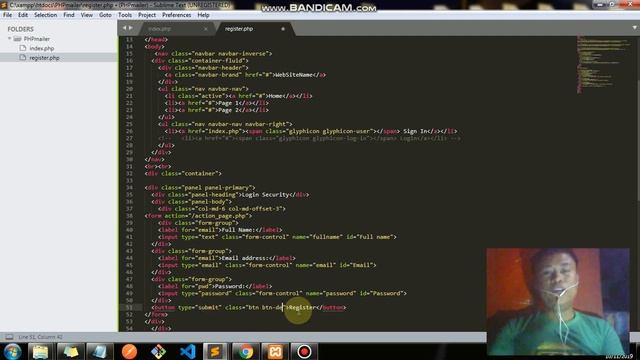This screenshot has width=640, height=360.
Task: Click the unsaved dot on register.php tab
Action: [282, 29]
